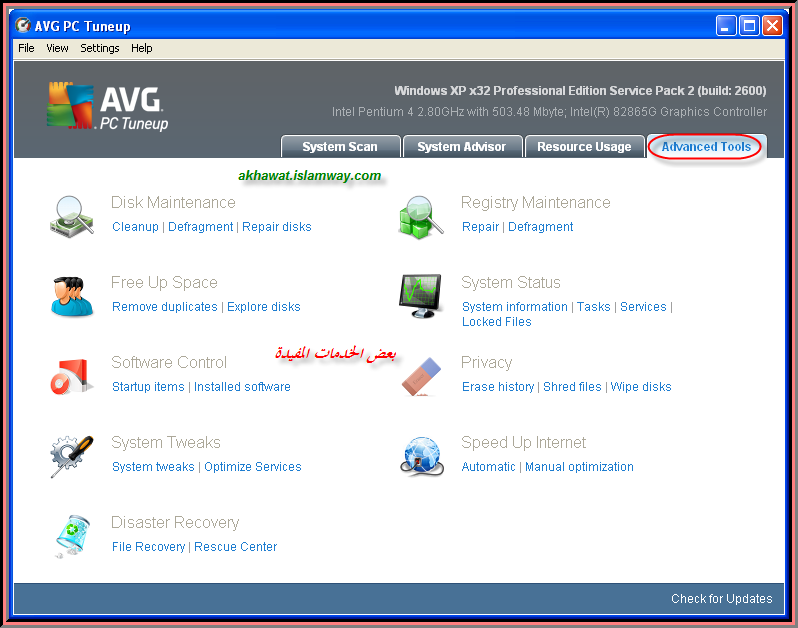Open the View menu
Viewport: 798px width, 628px height.
tap(57, 48)
